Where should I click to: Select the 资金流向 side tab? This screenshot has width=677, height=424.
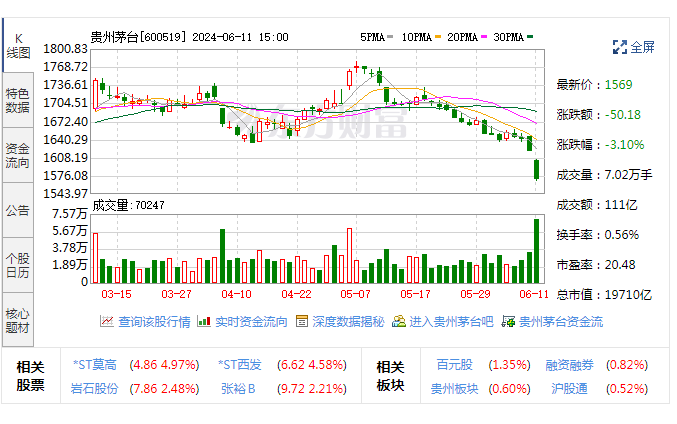coord(18,155)
